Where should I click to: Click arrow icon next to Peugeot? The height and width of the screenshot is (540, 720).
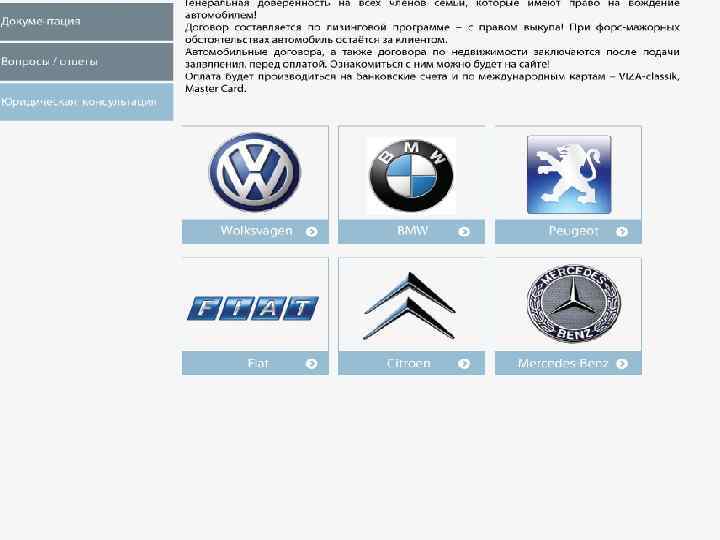point(622,232)
